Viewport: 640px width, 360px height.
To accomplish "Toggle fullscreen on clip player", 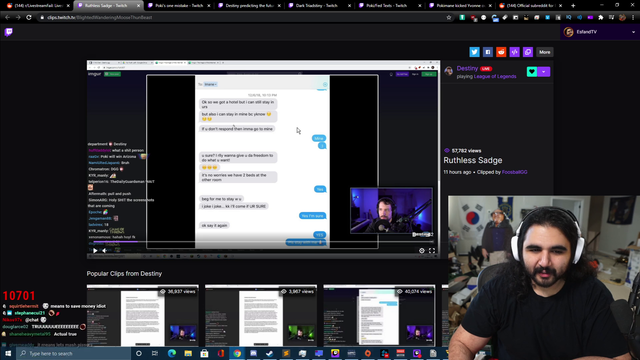I will pyautogui.click(x=432, y=251).
